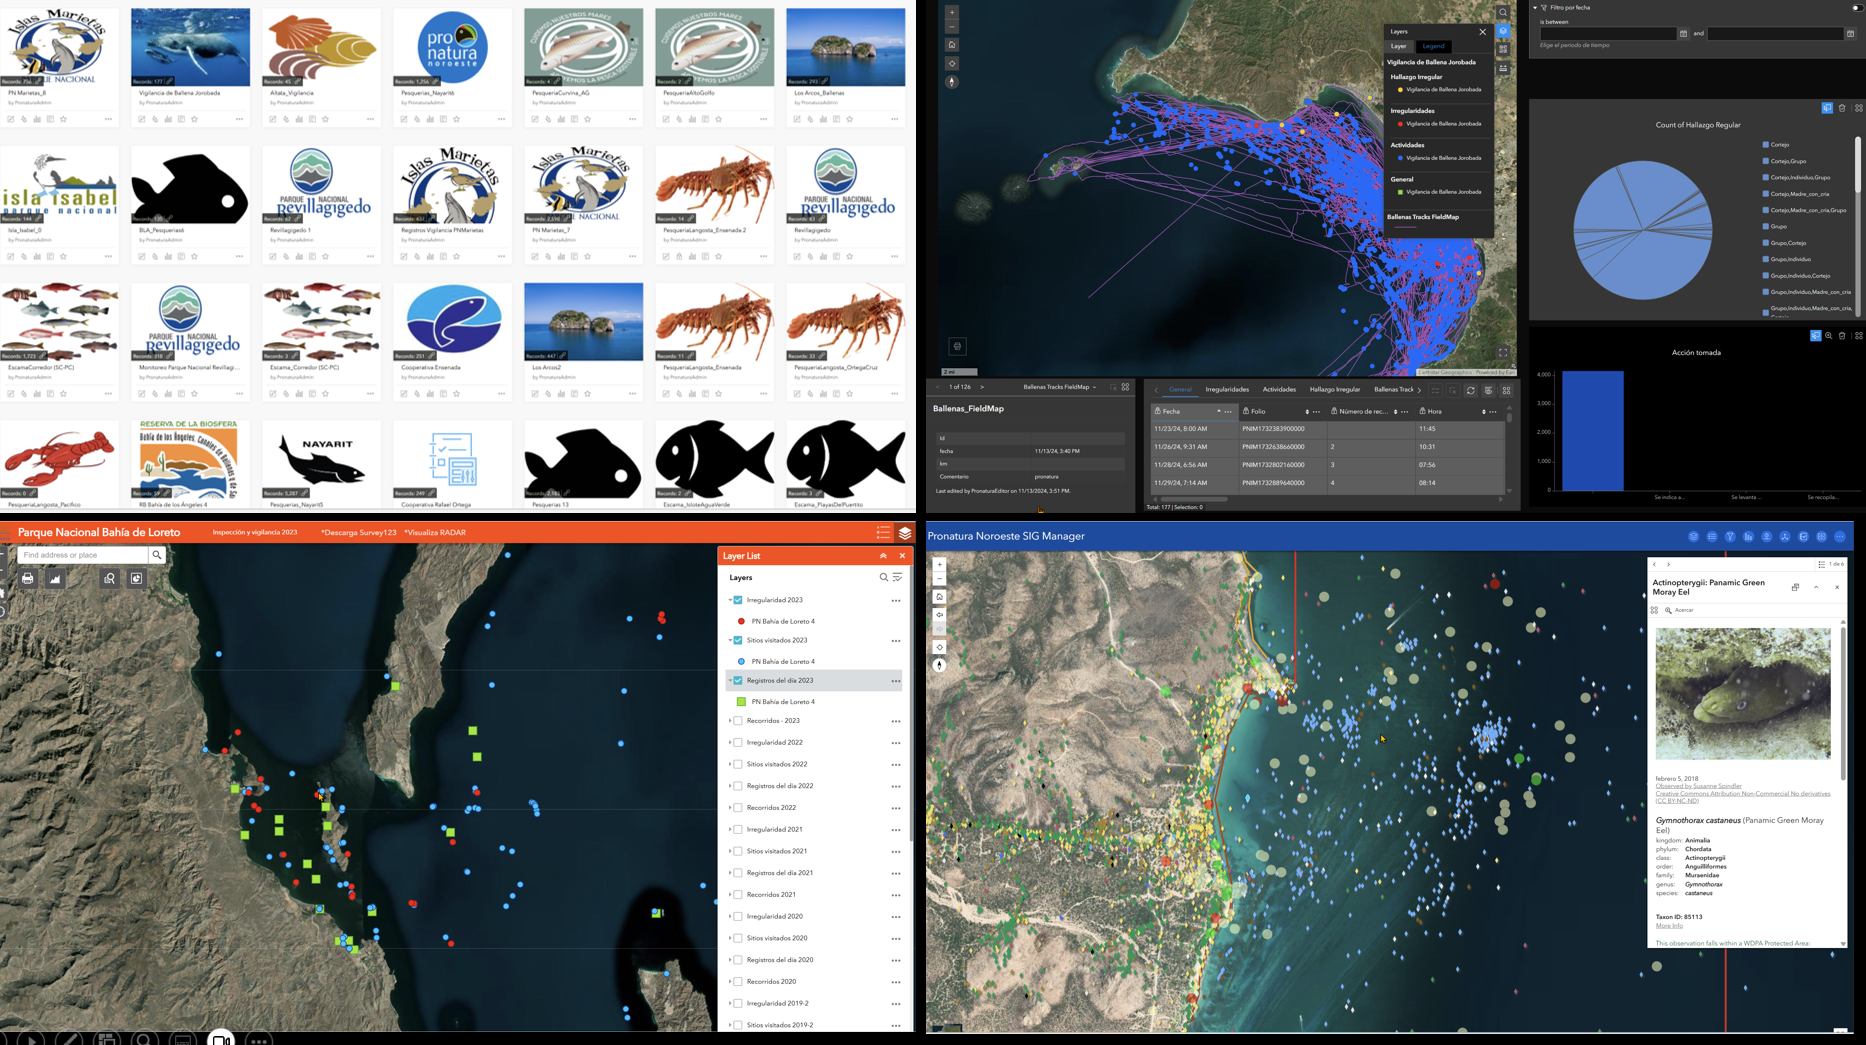Click the search magnifier beside address field

(x=157, y=555)
